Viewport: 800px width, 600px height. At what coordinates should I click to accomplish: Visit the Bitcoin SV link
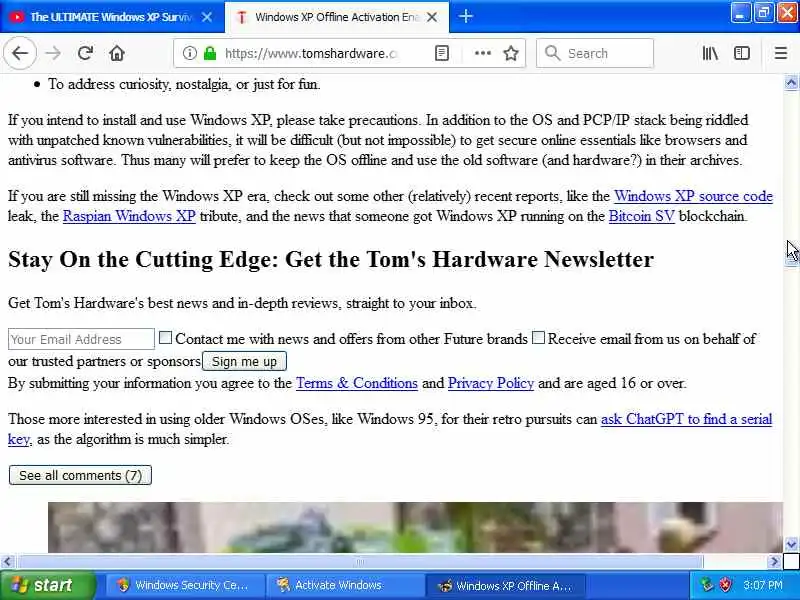[641, 216]
